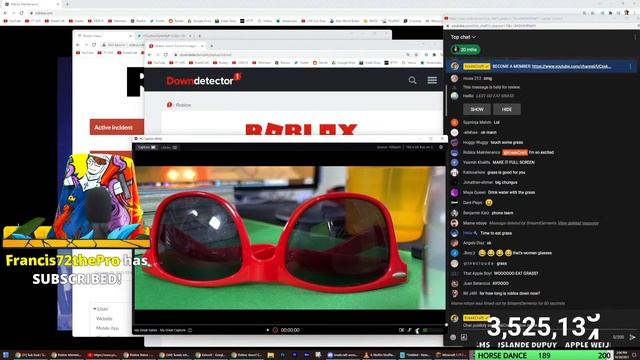The image size is (640, 360).
Task: Click 'that's women glasses' chat message
Action: coord(532,253)
